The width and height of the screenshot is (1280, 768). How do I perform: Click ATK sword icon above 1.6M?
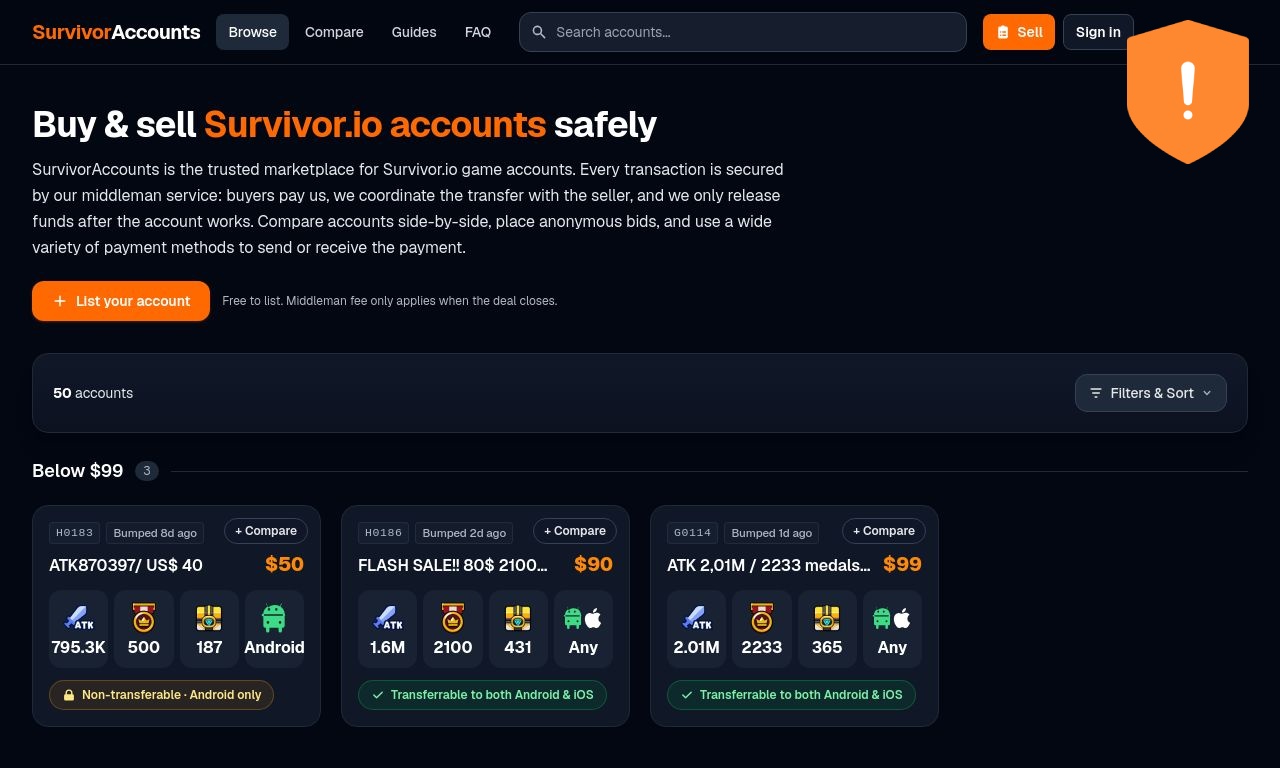(388, 618)
